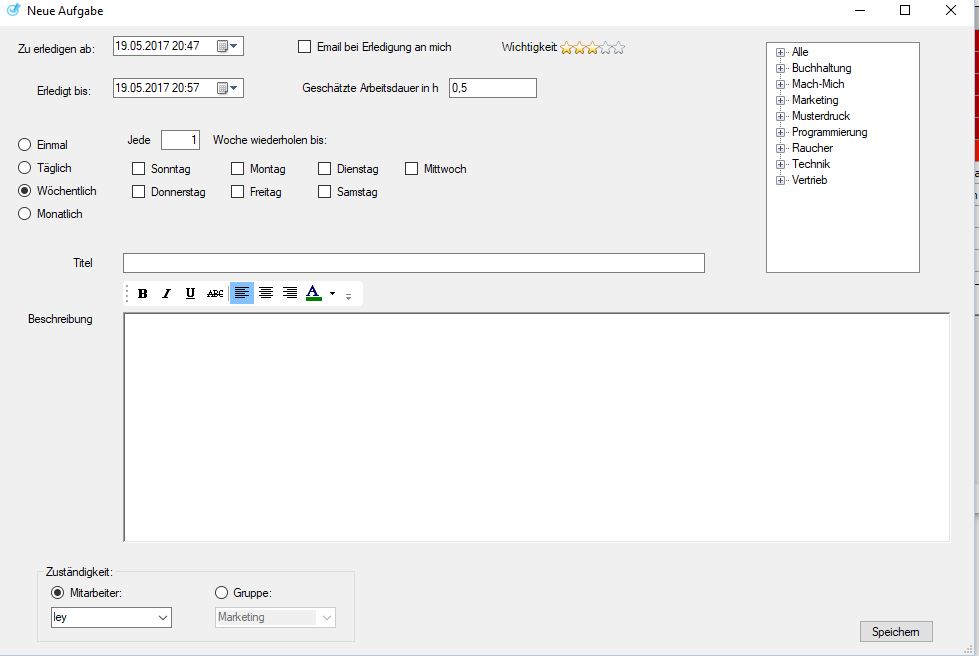
Task: Select Programmierung label in category tree
Action: click(x=829, y=132)
